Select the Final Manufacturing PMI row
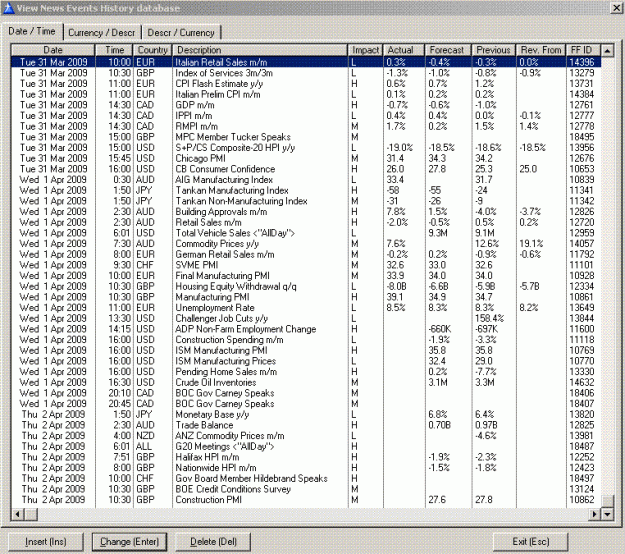625x554 pixels. [x=306, y=276]
